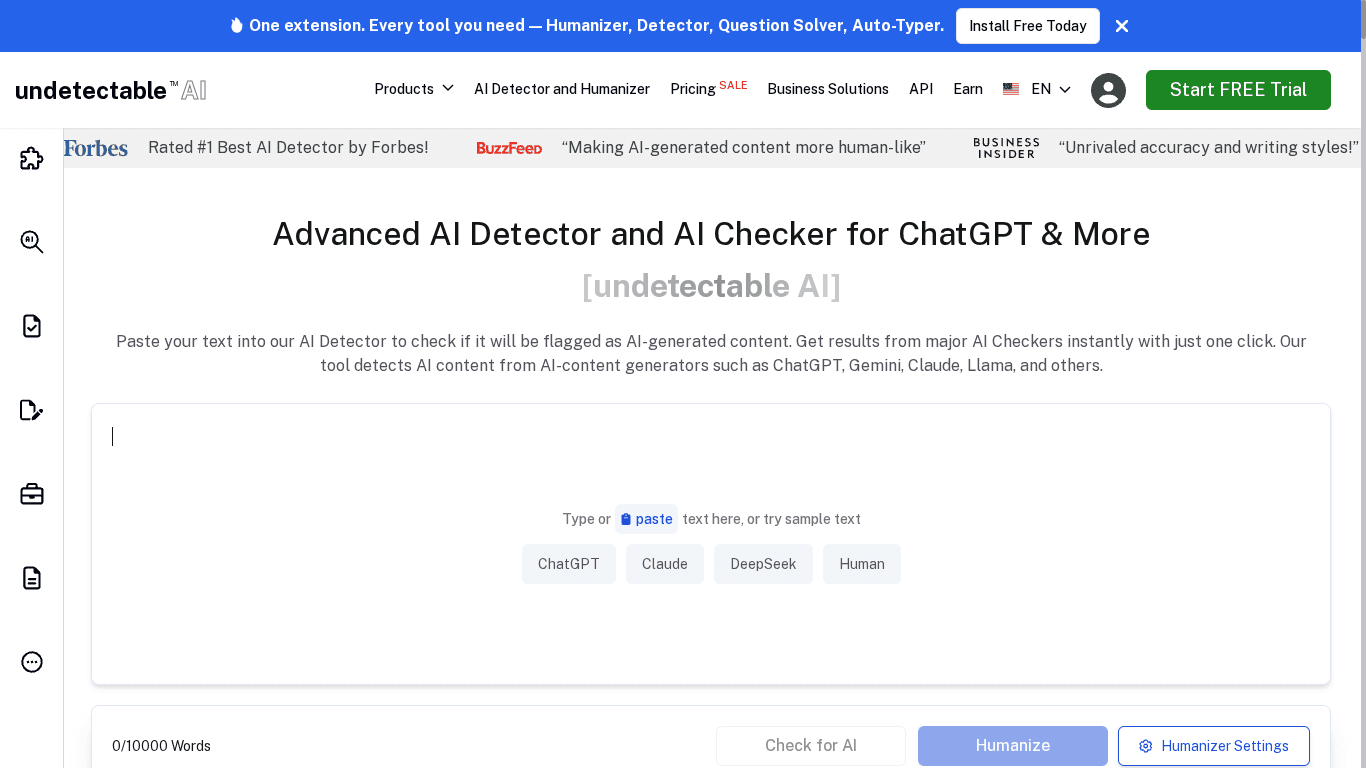The height and width of the screenshot is (768, 1366).
Task: Open the text document sidebar icon
Action: tap(32, 578)
